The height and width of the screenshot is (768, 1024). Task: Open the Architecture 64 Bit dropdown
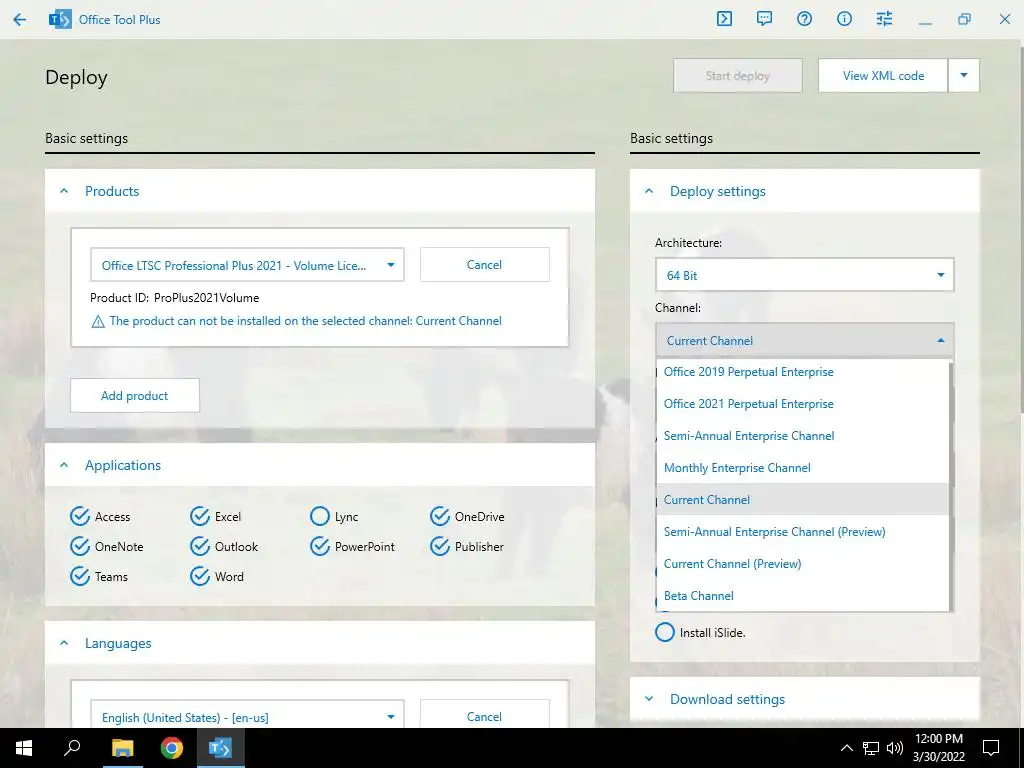point(804,275)
